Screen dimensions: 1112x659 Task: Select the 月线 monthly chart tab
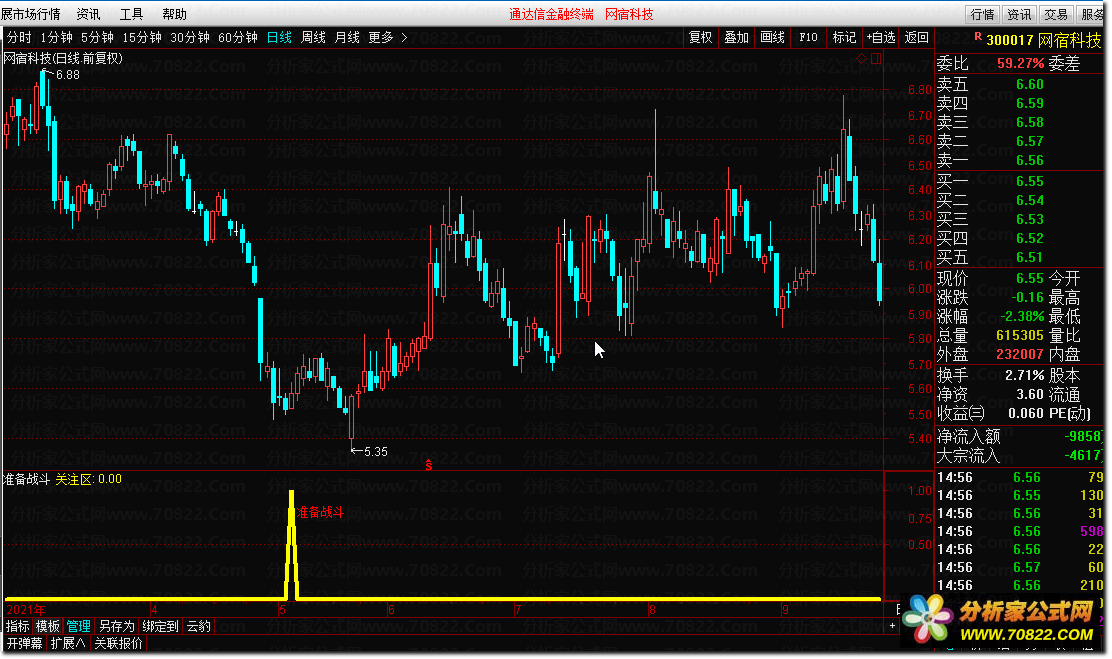coord(348,38)
